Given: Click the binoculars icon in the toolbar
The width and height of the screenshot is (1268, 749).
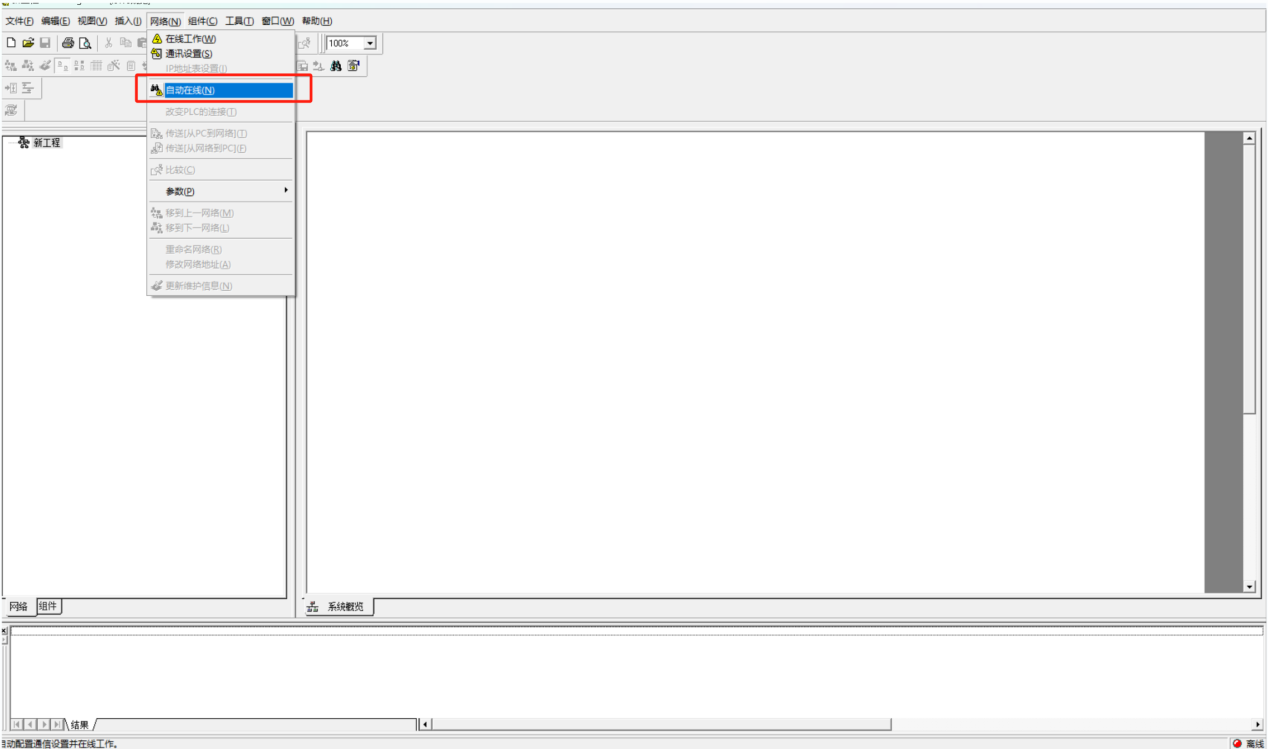Looking at the screenshot, I should pos(336,66).
